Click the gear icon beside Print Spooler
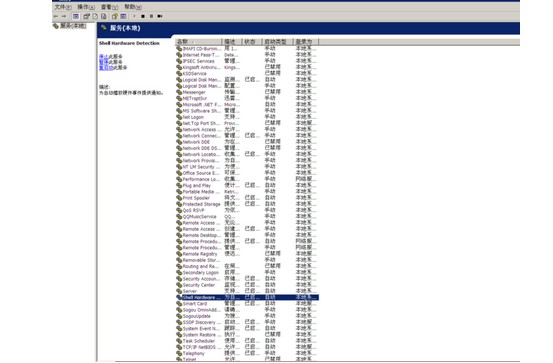Viewport: 553px width, 363px height. (x=179, y=198)
